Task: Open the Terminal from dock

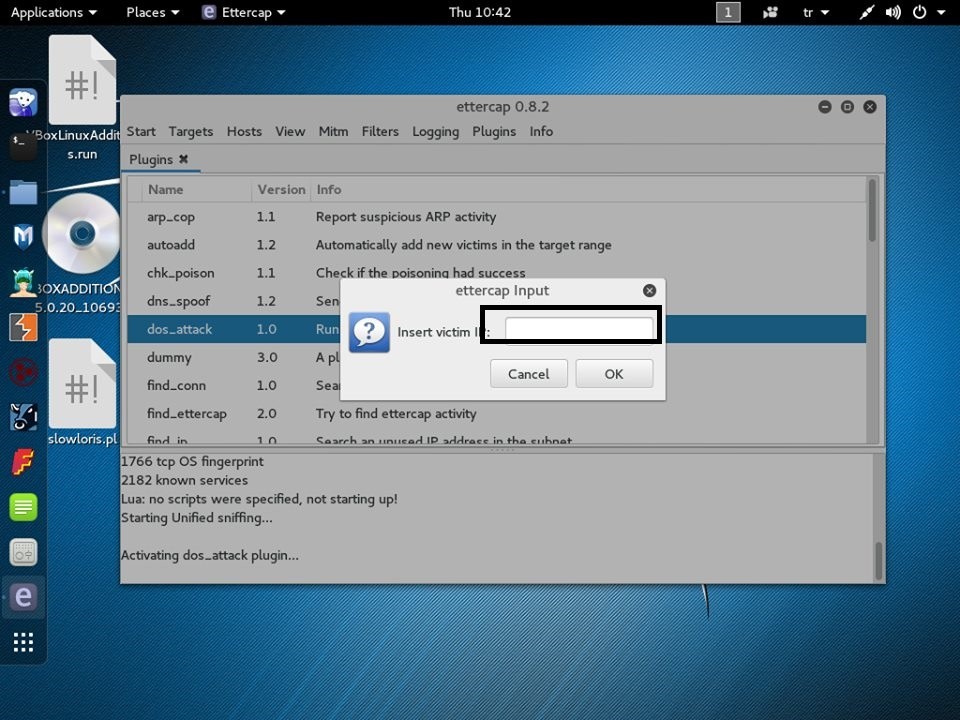Action: click(x=23, y=146)
